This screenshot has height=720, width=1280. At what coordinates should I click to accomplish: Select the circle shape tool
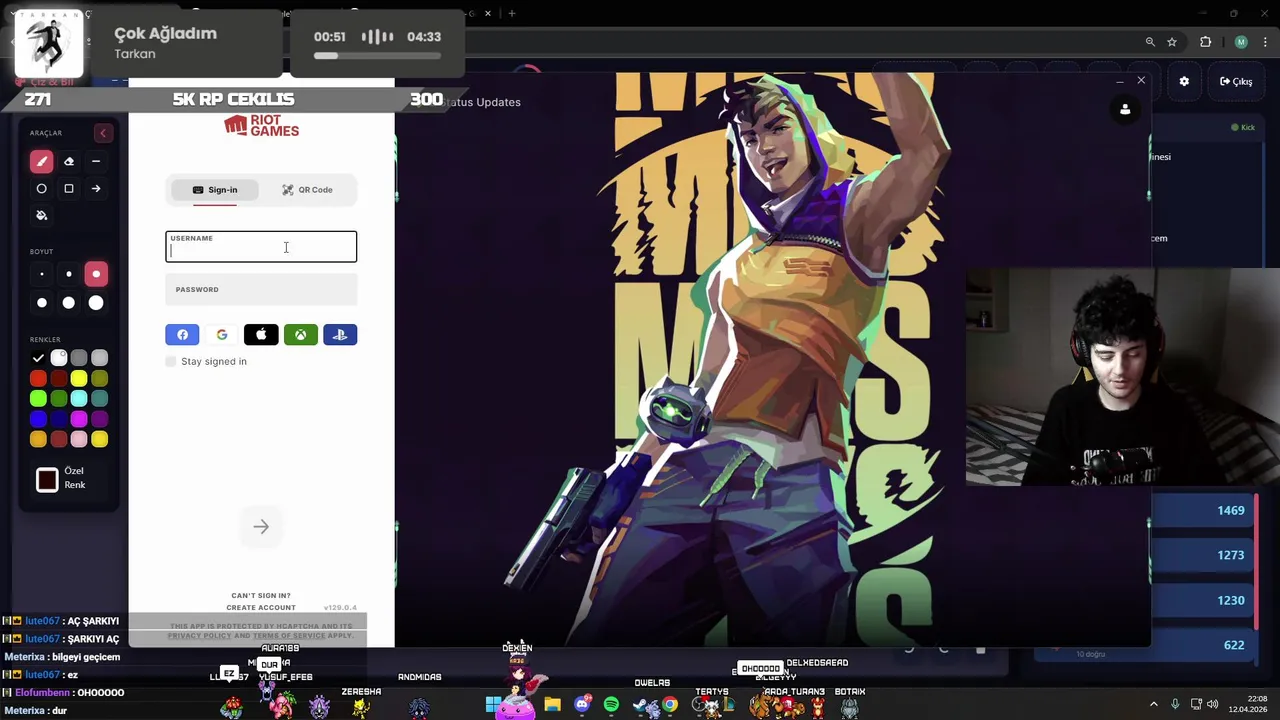[x=41, y=188]
